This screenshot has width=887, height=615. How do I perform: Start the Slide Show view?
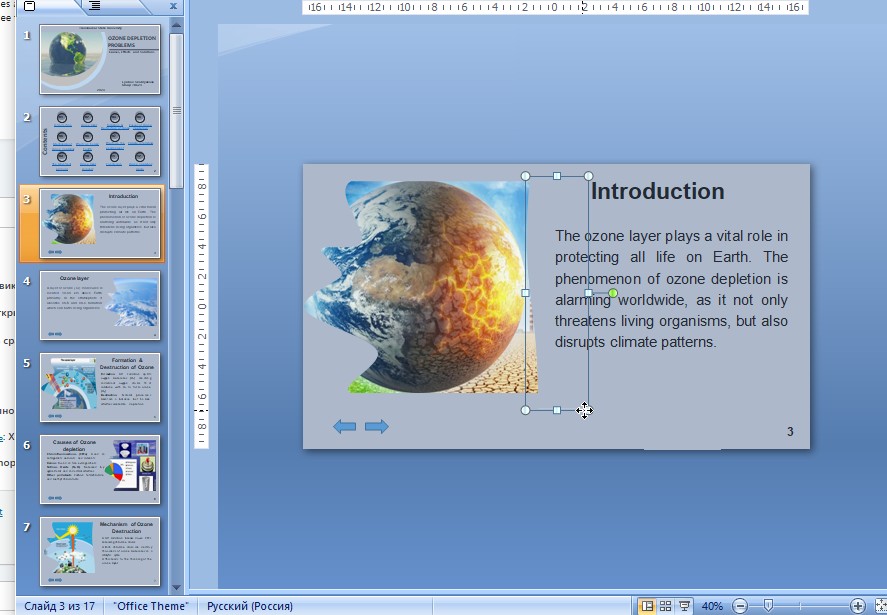pyautogui.click(x=684, y=606)
